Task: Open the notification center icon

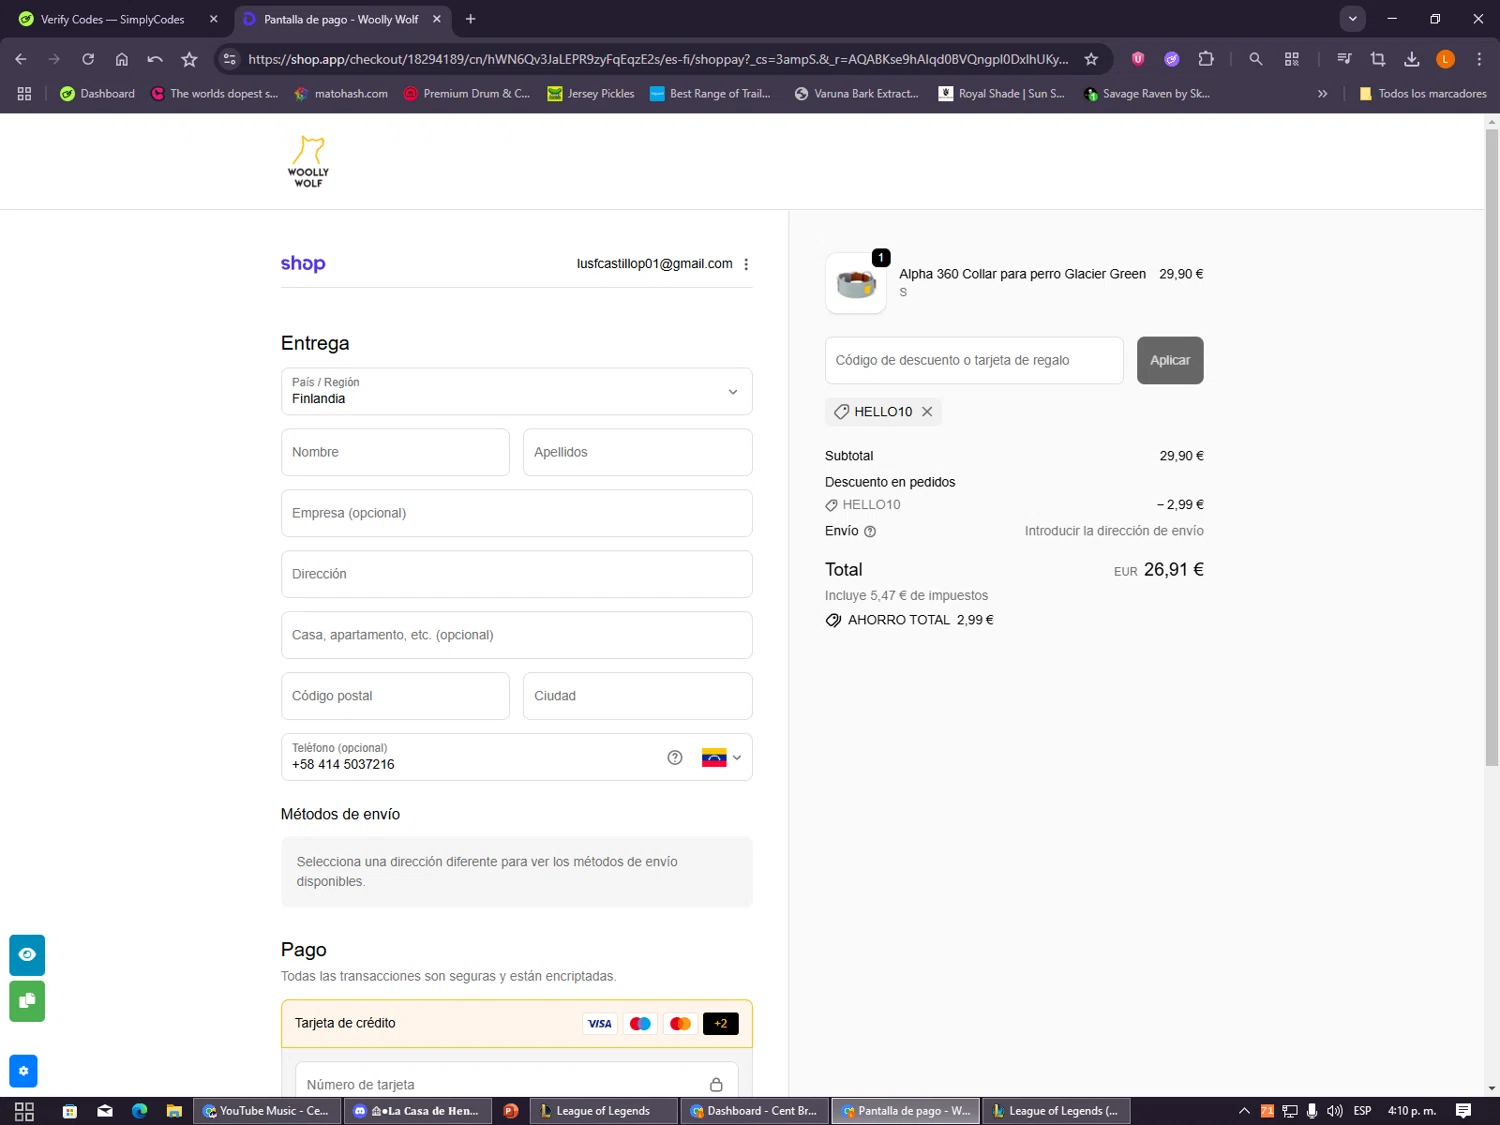Action: [x=1463, y=1111]
